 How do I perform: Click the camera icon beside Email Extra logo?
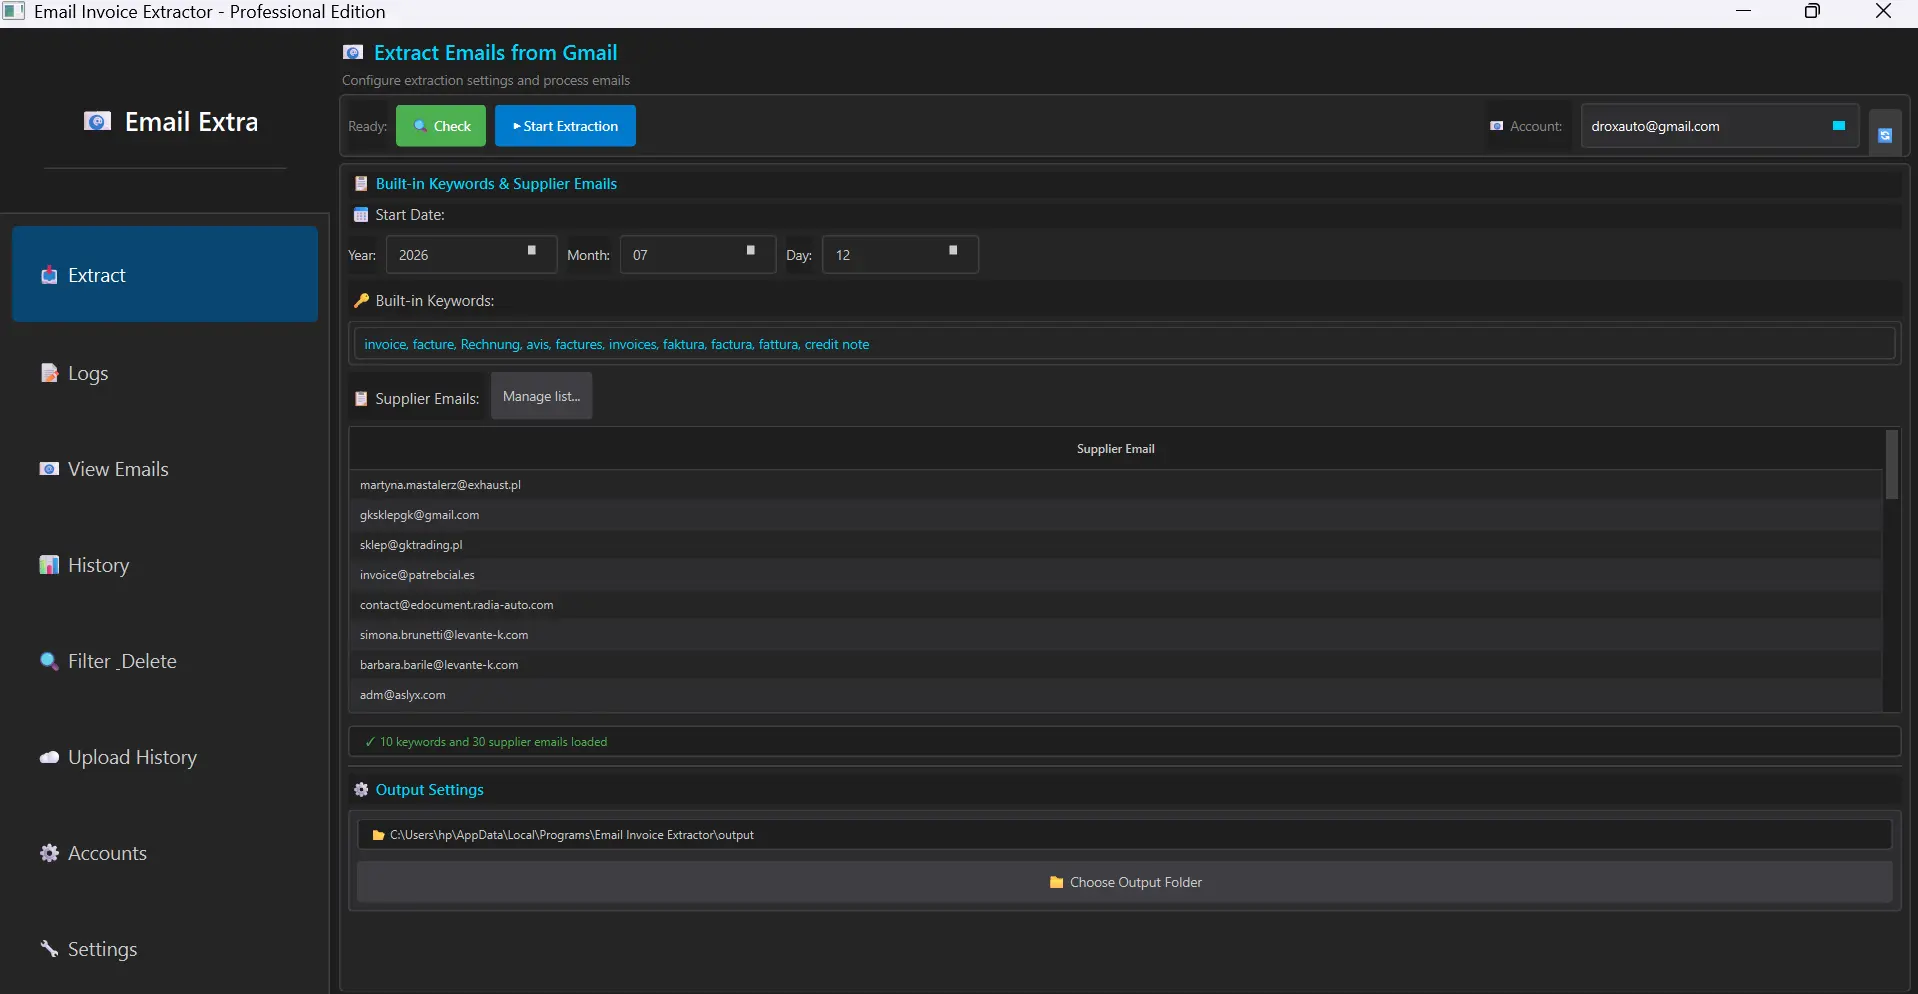[x=97, y=122]
